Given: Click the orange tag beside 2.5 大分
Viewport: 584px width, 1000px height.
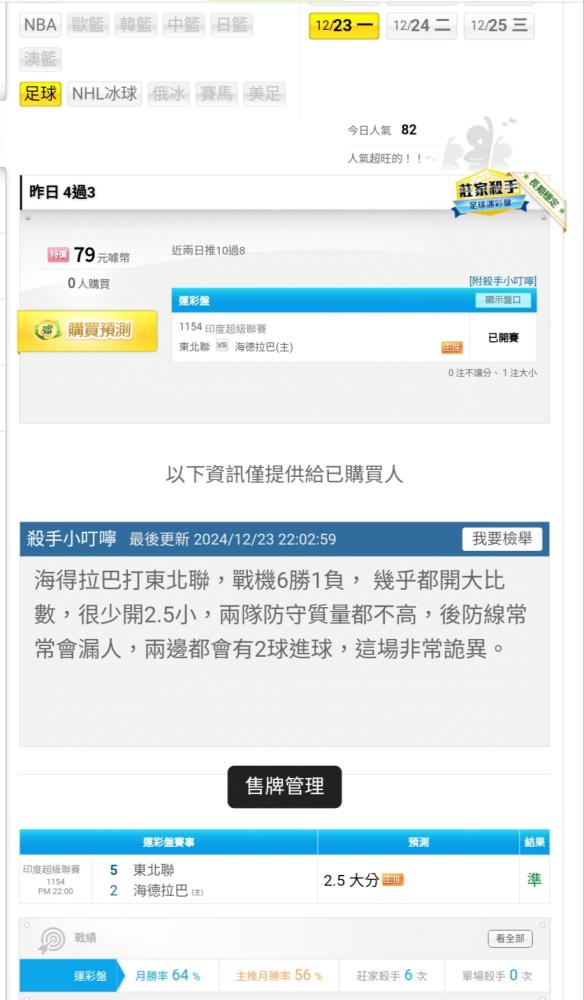Looking at the screenshot, I should tap(393, 880).
